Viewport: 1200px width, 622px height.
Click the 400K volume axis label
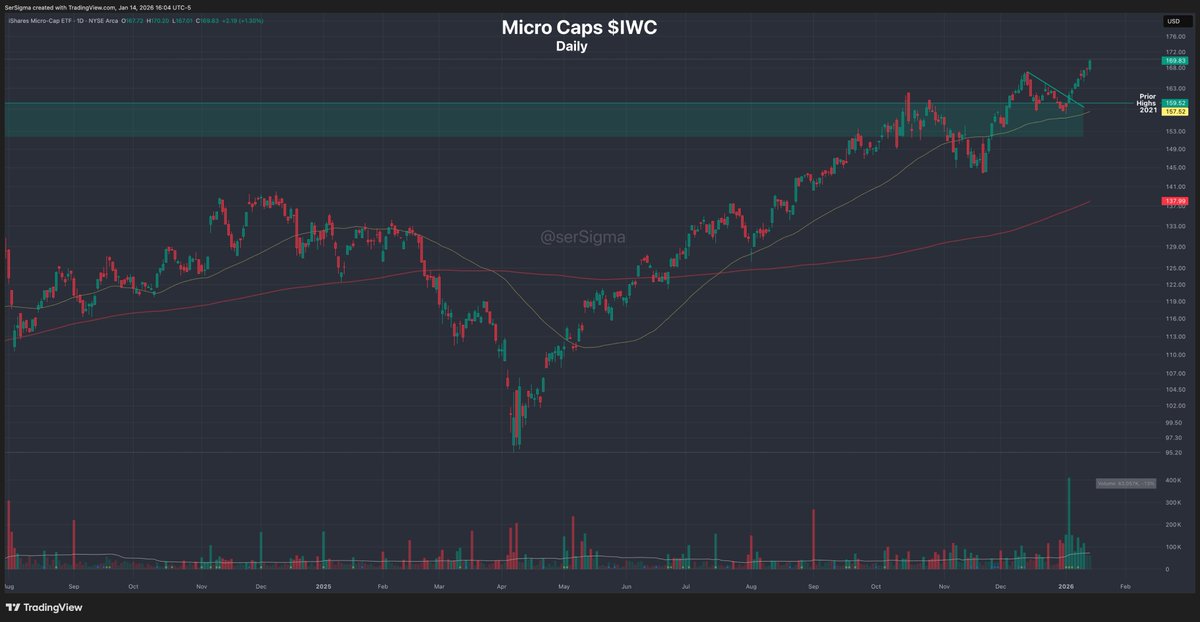[x=1174, y=480]
